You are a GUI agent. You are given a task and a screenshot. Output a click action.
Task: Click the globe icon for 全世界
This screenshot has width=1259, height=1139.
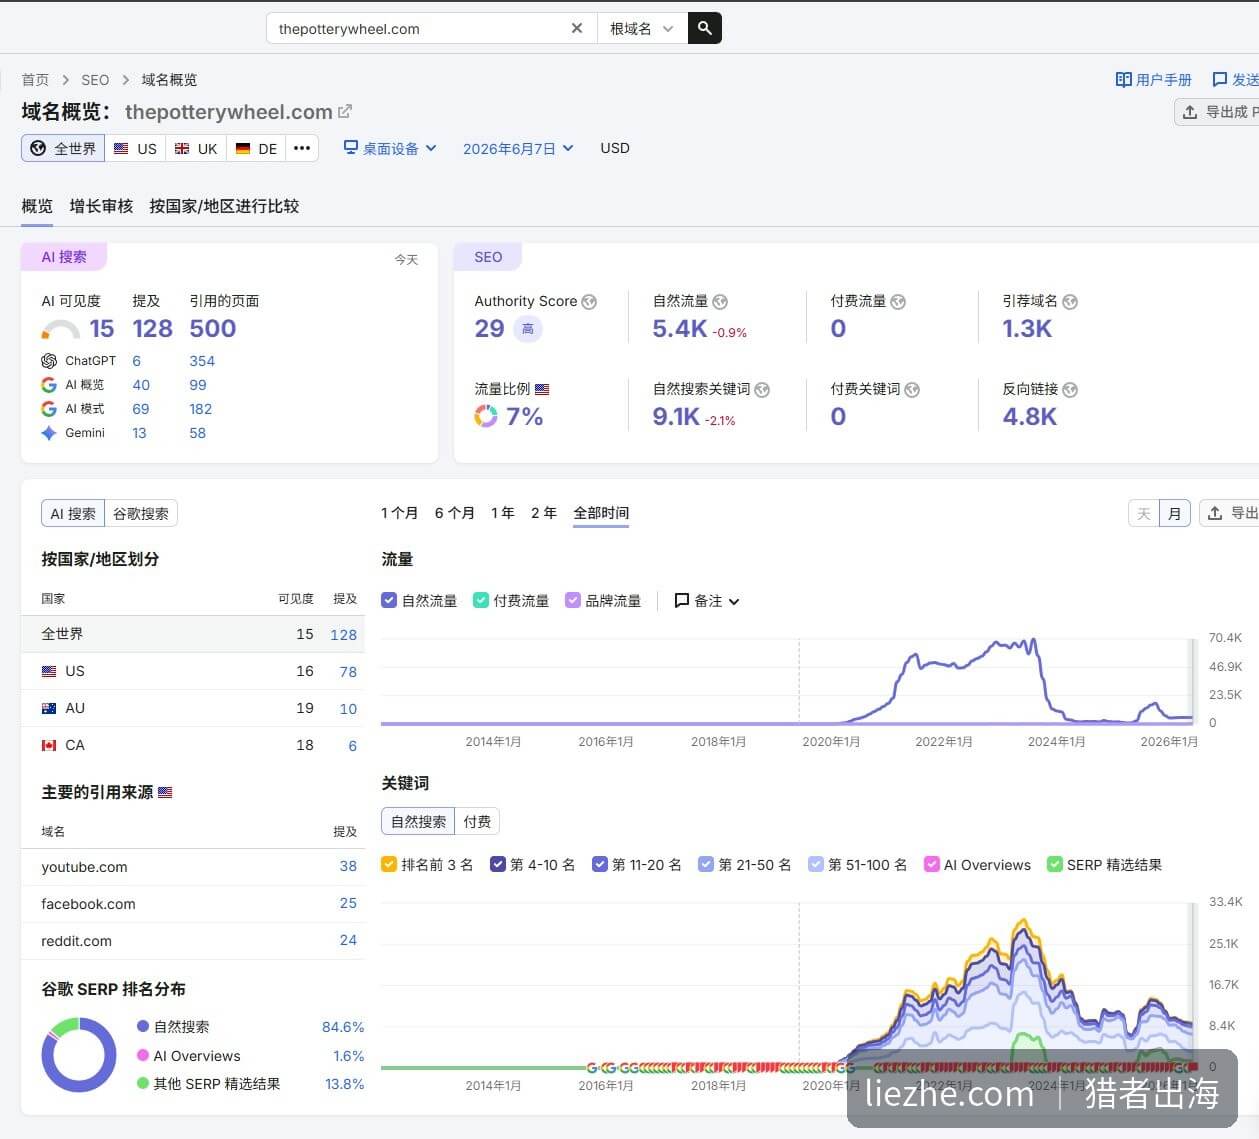point(38,148)
